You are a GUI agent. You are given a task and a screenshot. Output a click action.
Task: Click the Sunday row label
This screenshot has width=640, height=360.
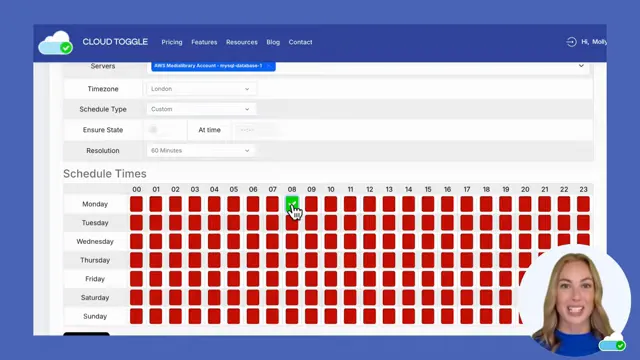95,316
